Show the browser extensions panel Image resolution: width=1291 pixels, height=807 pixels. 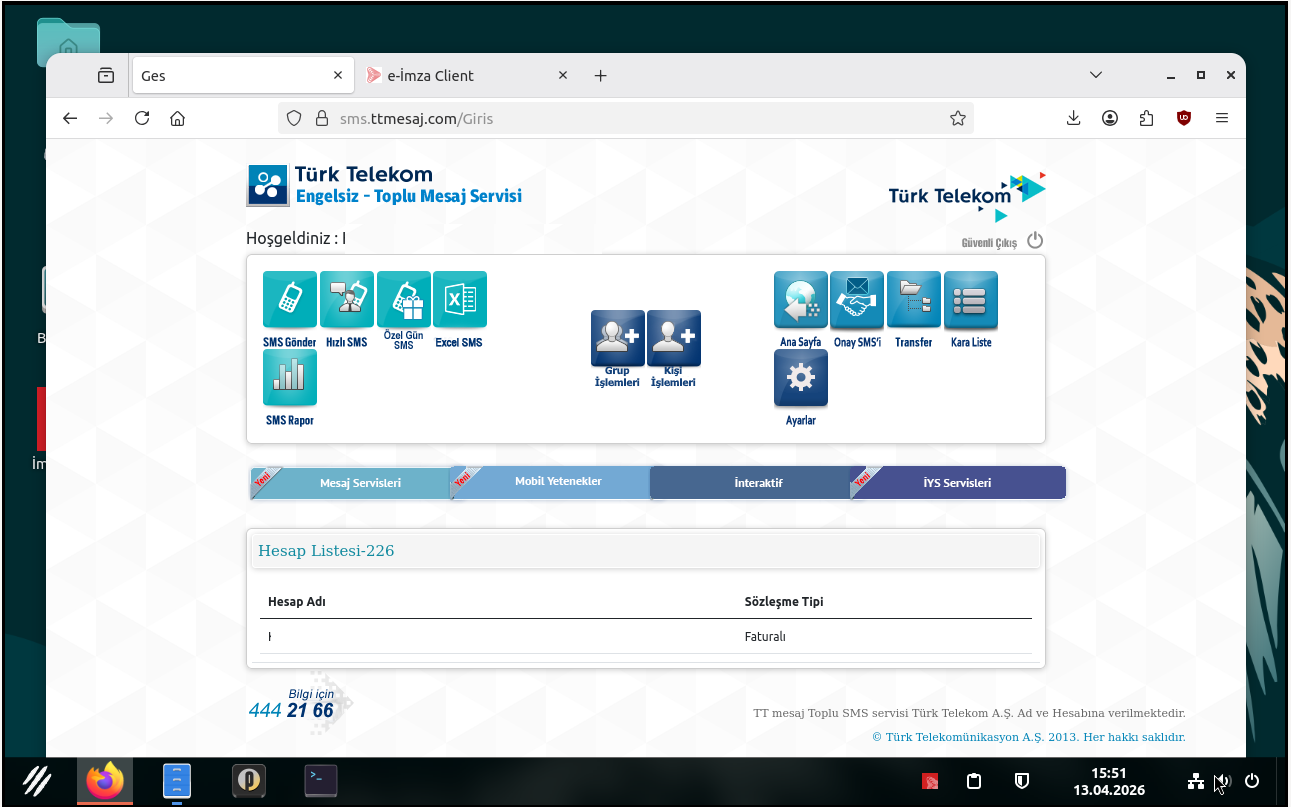coord(1147,118)
